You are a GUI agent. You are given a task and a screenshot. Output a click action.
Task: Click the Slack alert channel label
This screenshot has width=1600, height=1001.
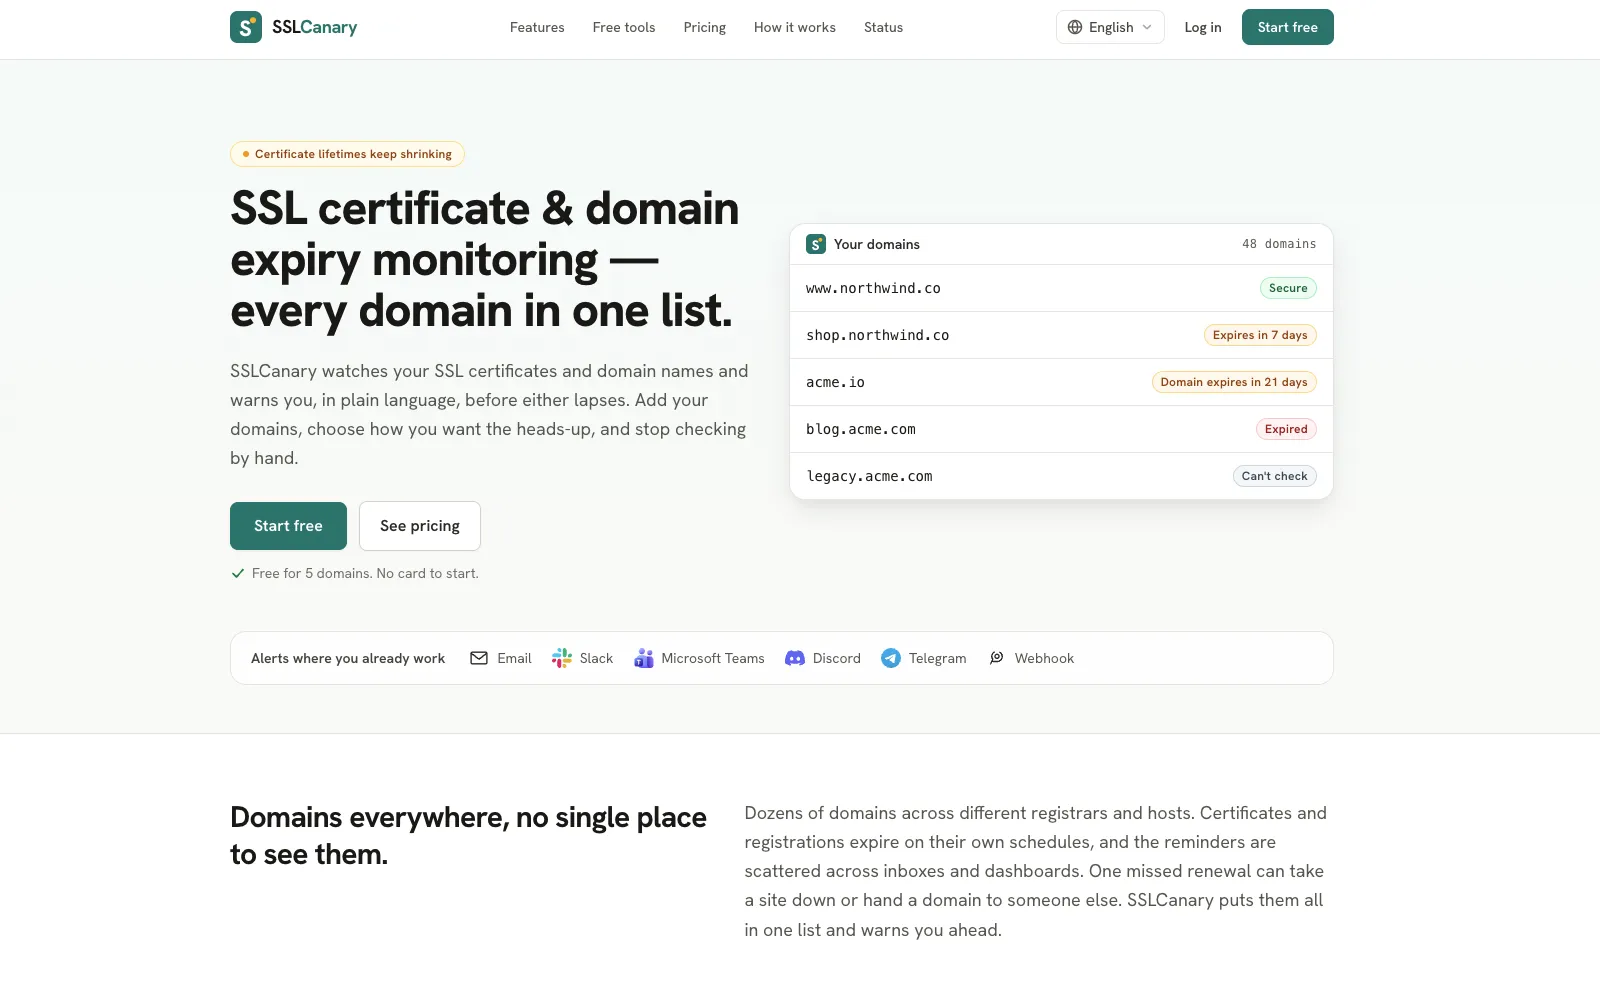coord(596,658)
